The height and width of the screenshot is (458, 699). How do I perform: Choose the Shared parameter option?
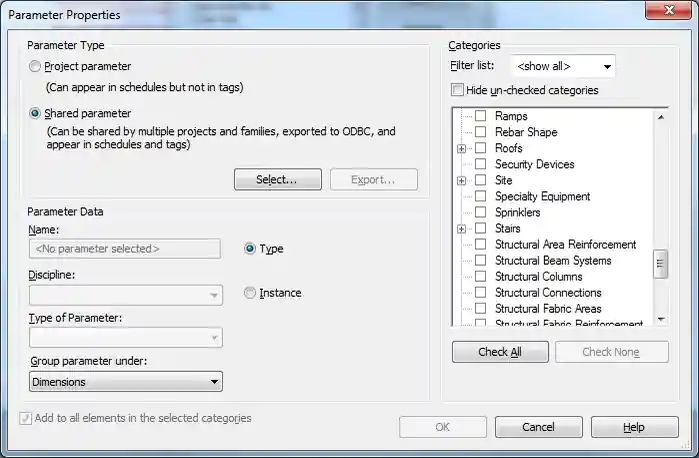click(x=36, y=114)
